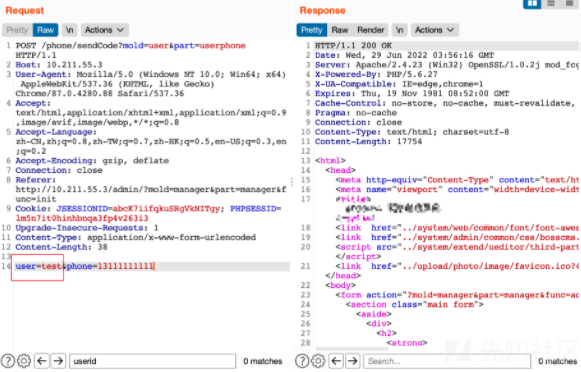
Task: Go to next match in Response search
Action: 352,361
